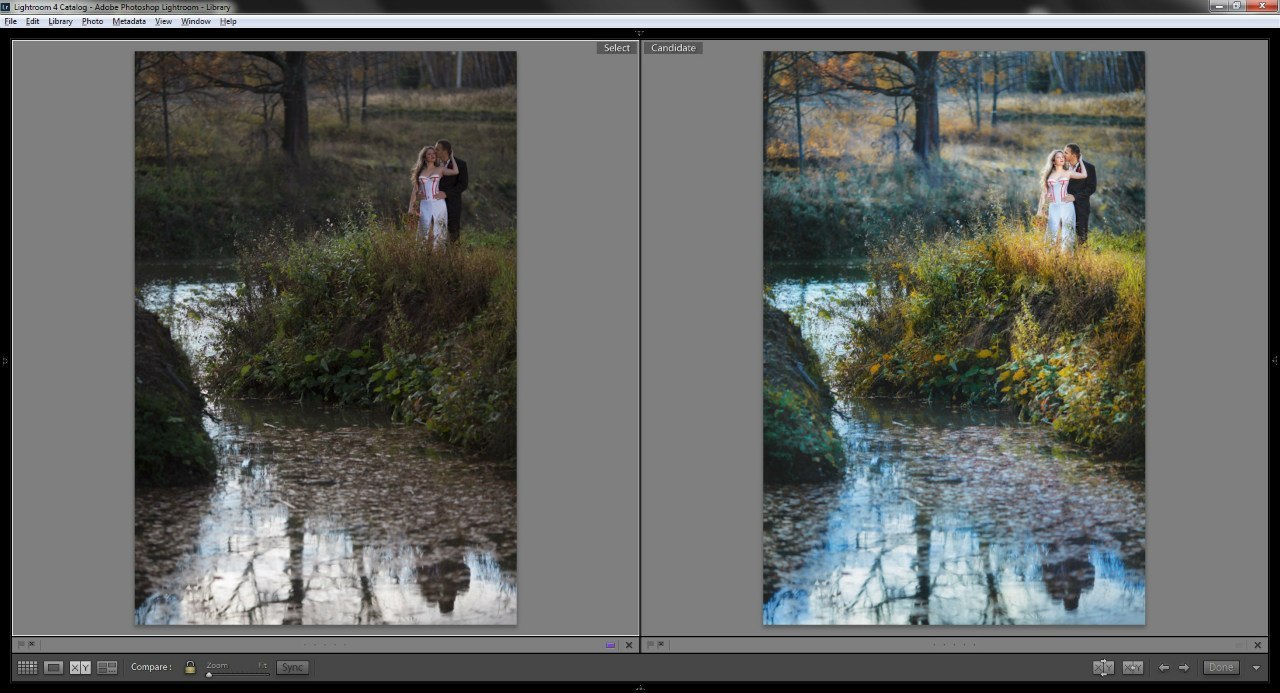Image resolution: width=1280 pixels, height=693 pixels.
Task: Click the Compare label in toolbar
Action: tap(151, 667)
